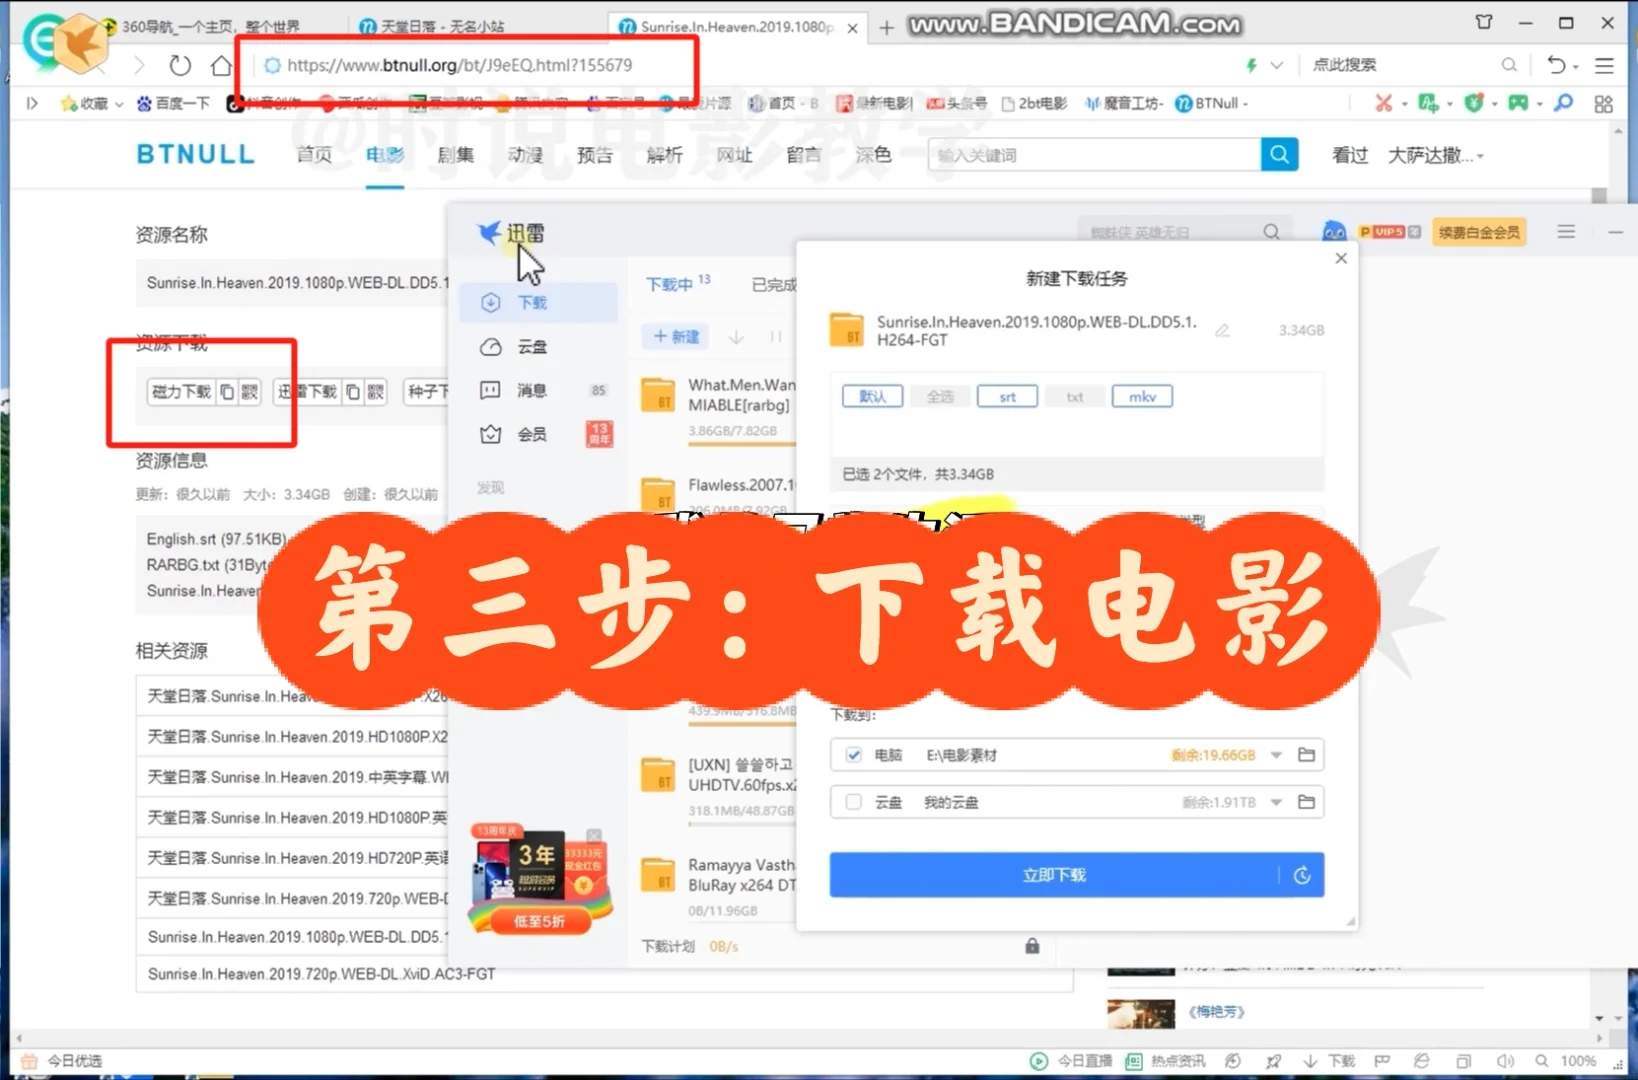
Task: Expand dropdown beside 剩余:19.66GB
Action: [x=1275, y=755]
